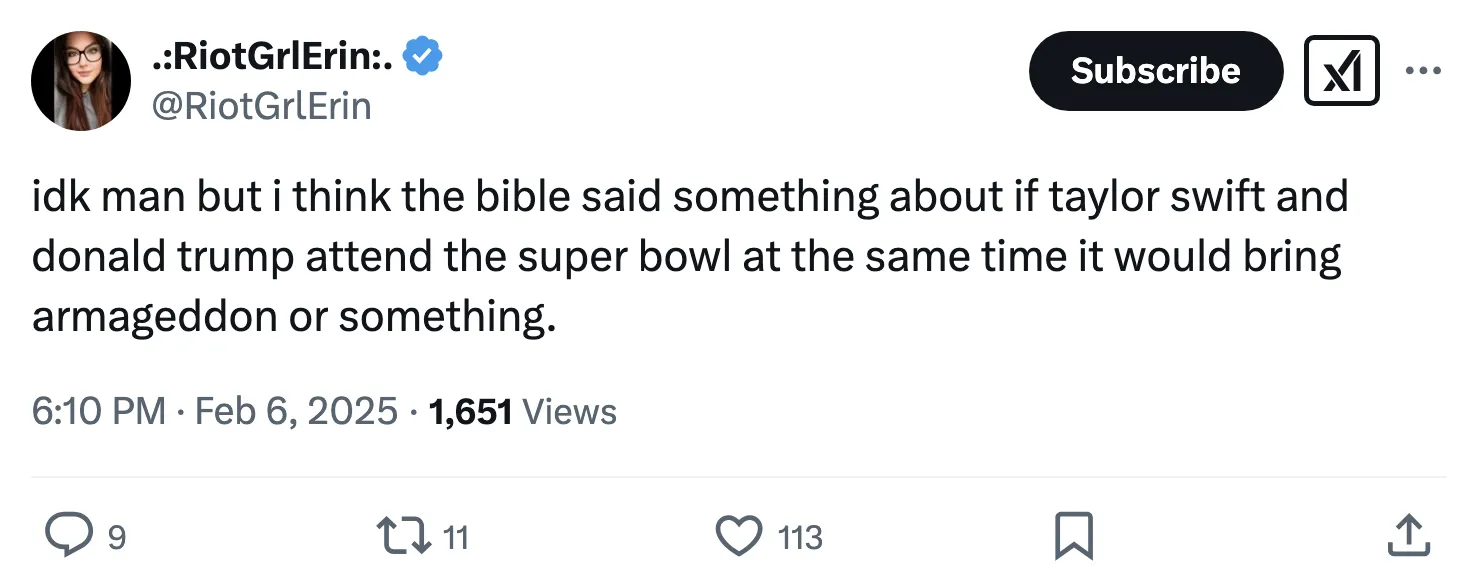Open the three-dot more options menu
The height and width of the screenshot is (588, 1476).
click(1423, 71)
